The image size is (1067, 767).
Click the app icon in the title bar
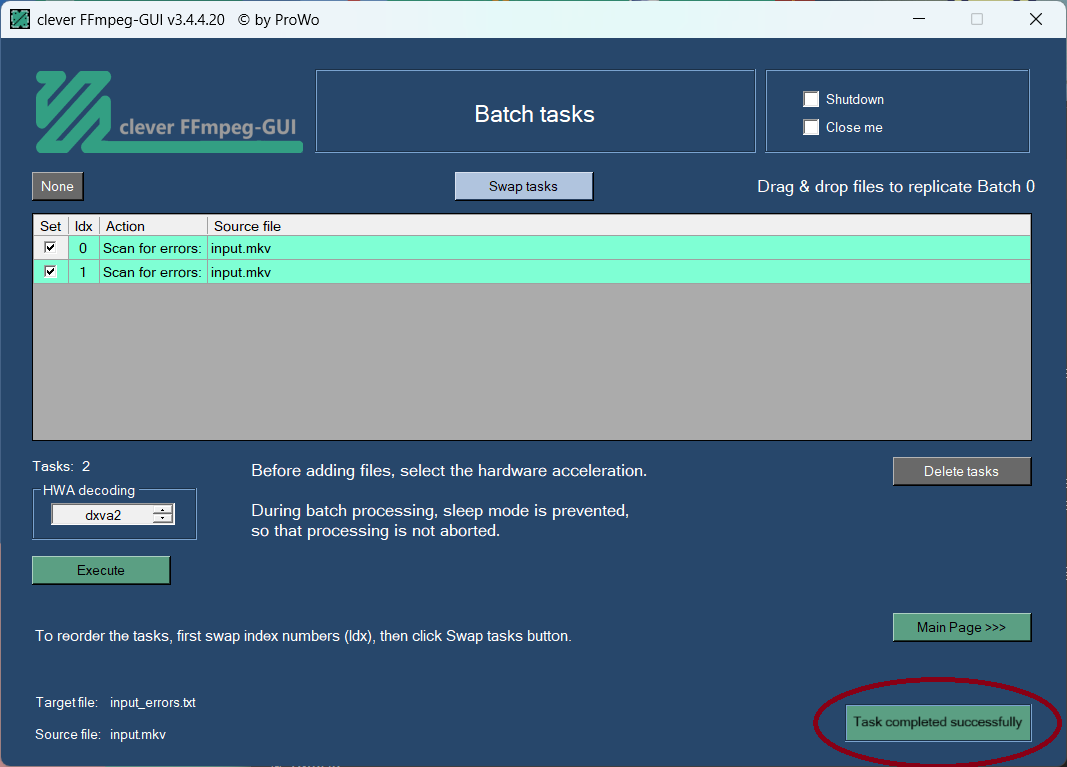[20, 19]
